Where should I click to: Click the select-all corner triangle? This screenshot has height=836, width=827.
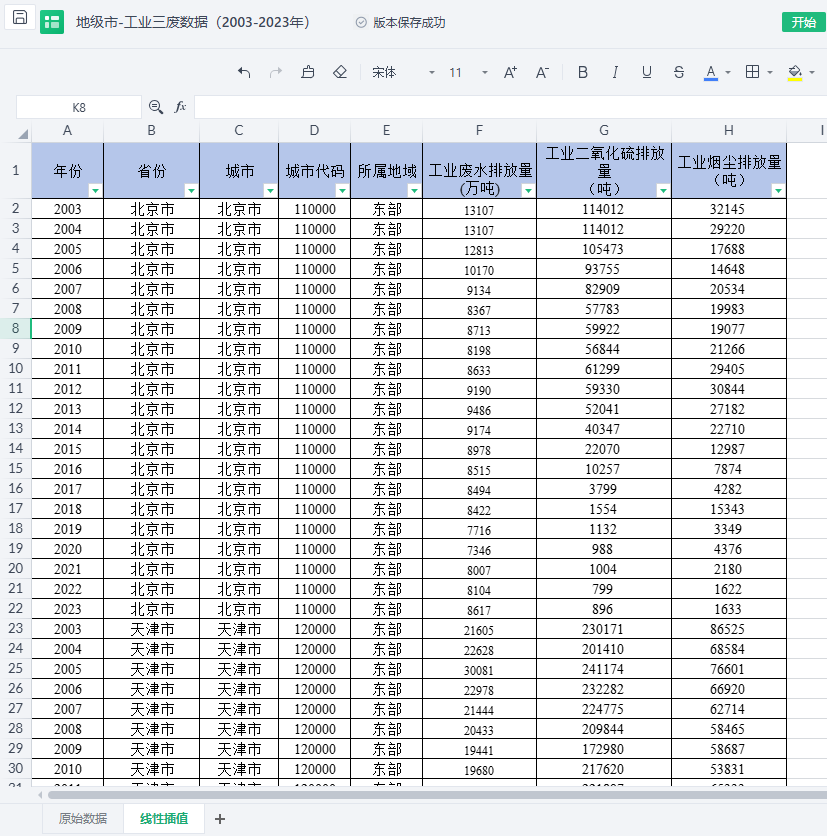coord(22,133)
